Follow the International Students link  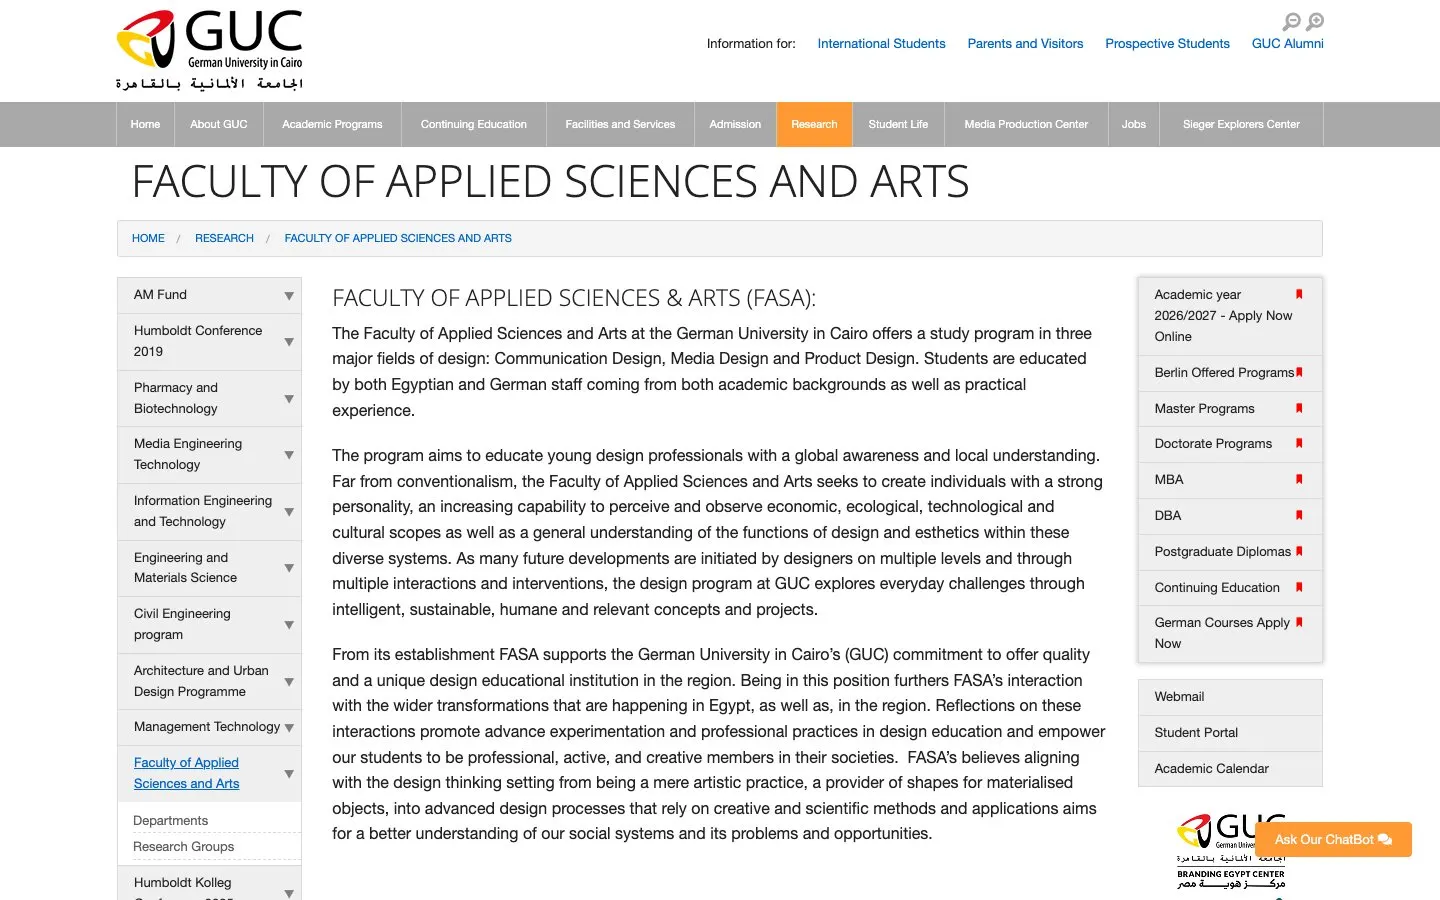[881, 44]
